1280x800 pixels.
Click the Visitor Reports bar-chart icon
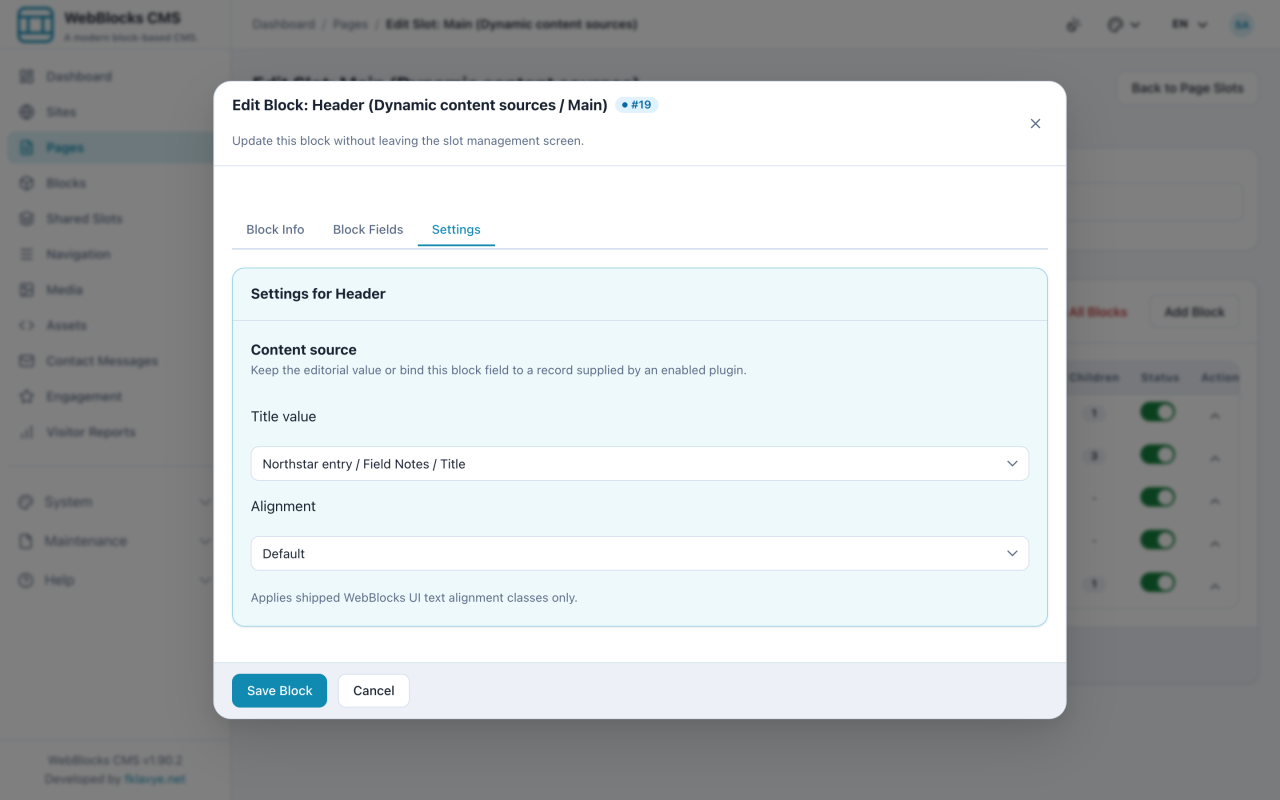(27, 432)
